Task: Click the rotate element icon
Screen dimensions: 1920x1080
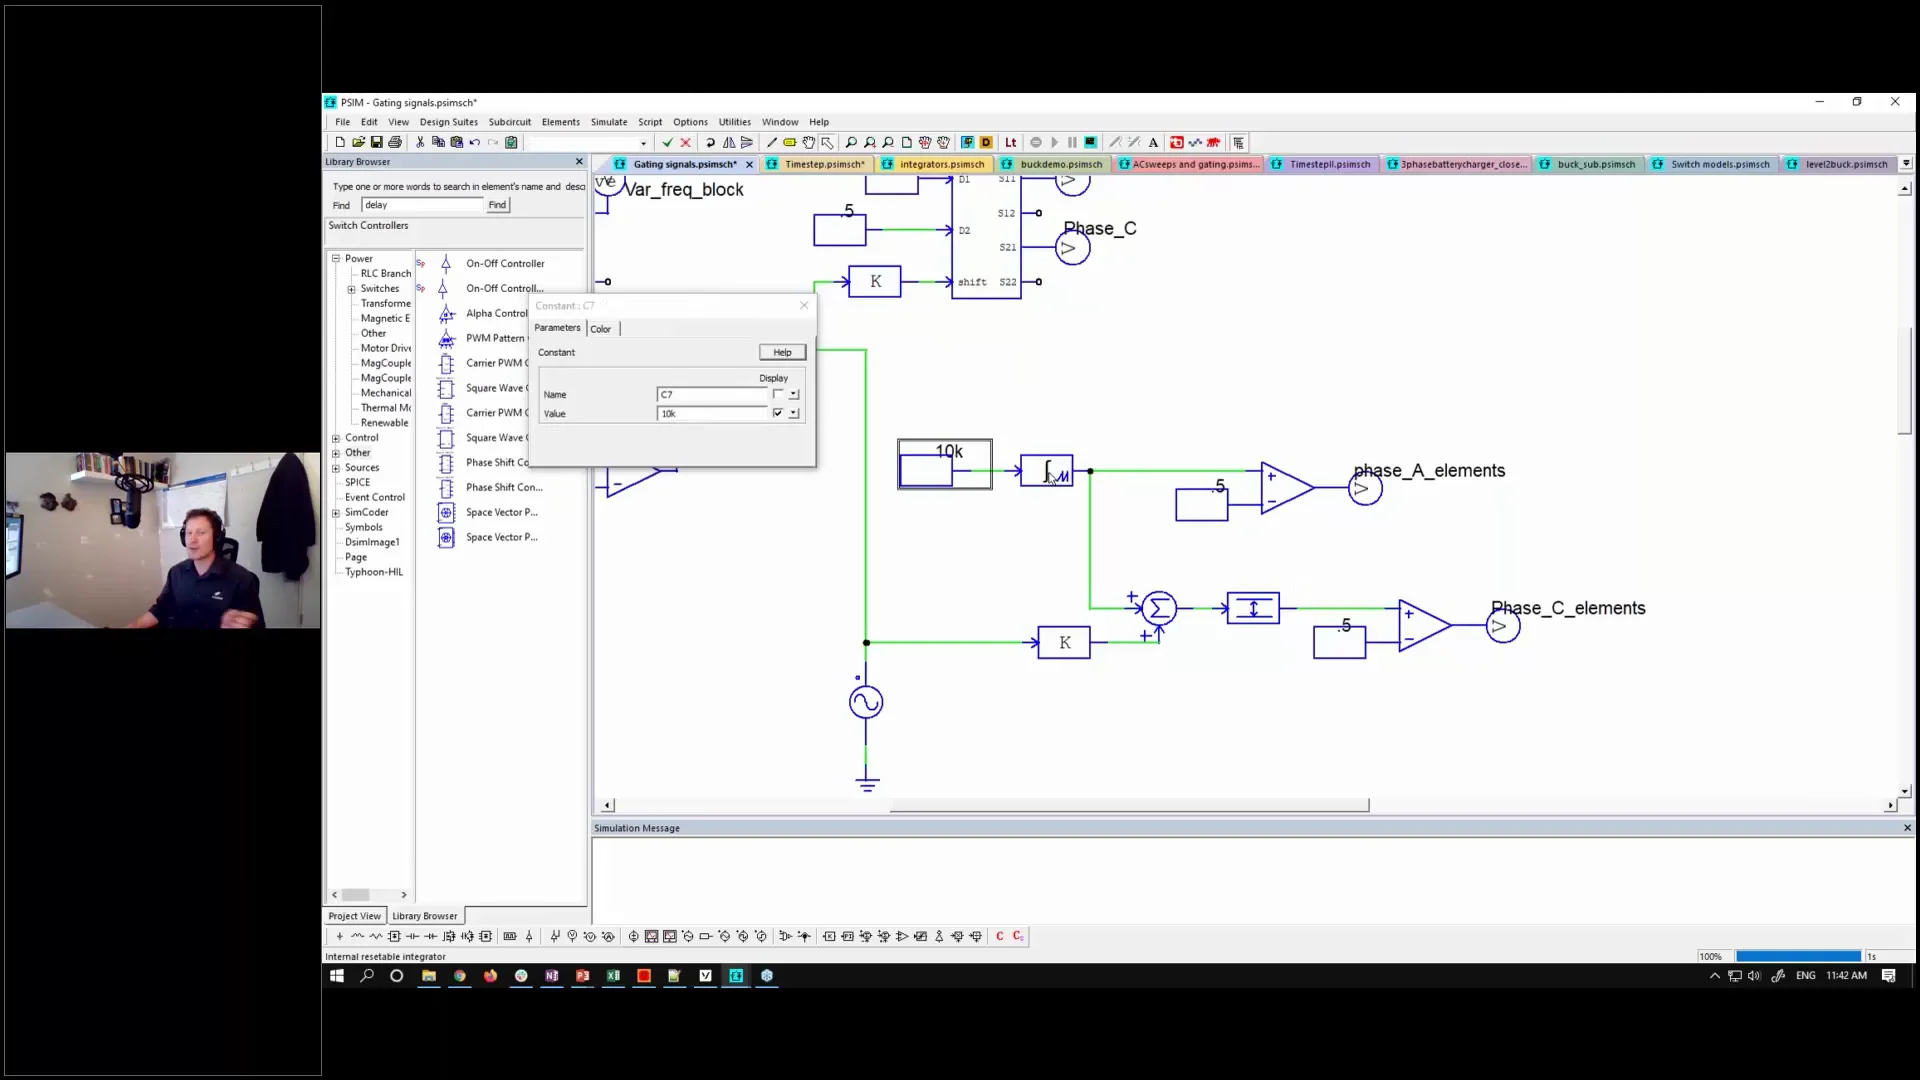Action: pos(710,143)
